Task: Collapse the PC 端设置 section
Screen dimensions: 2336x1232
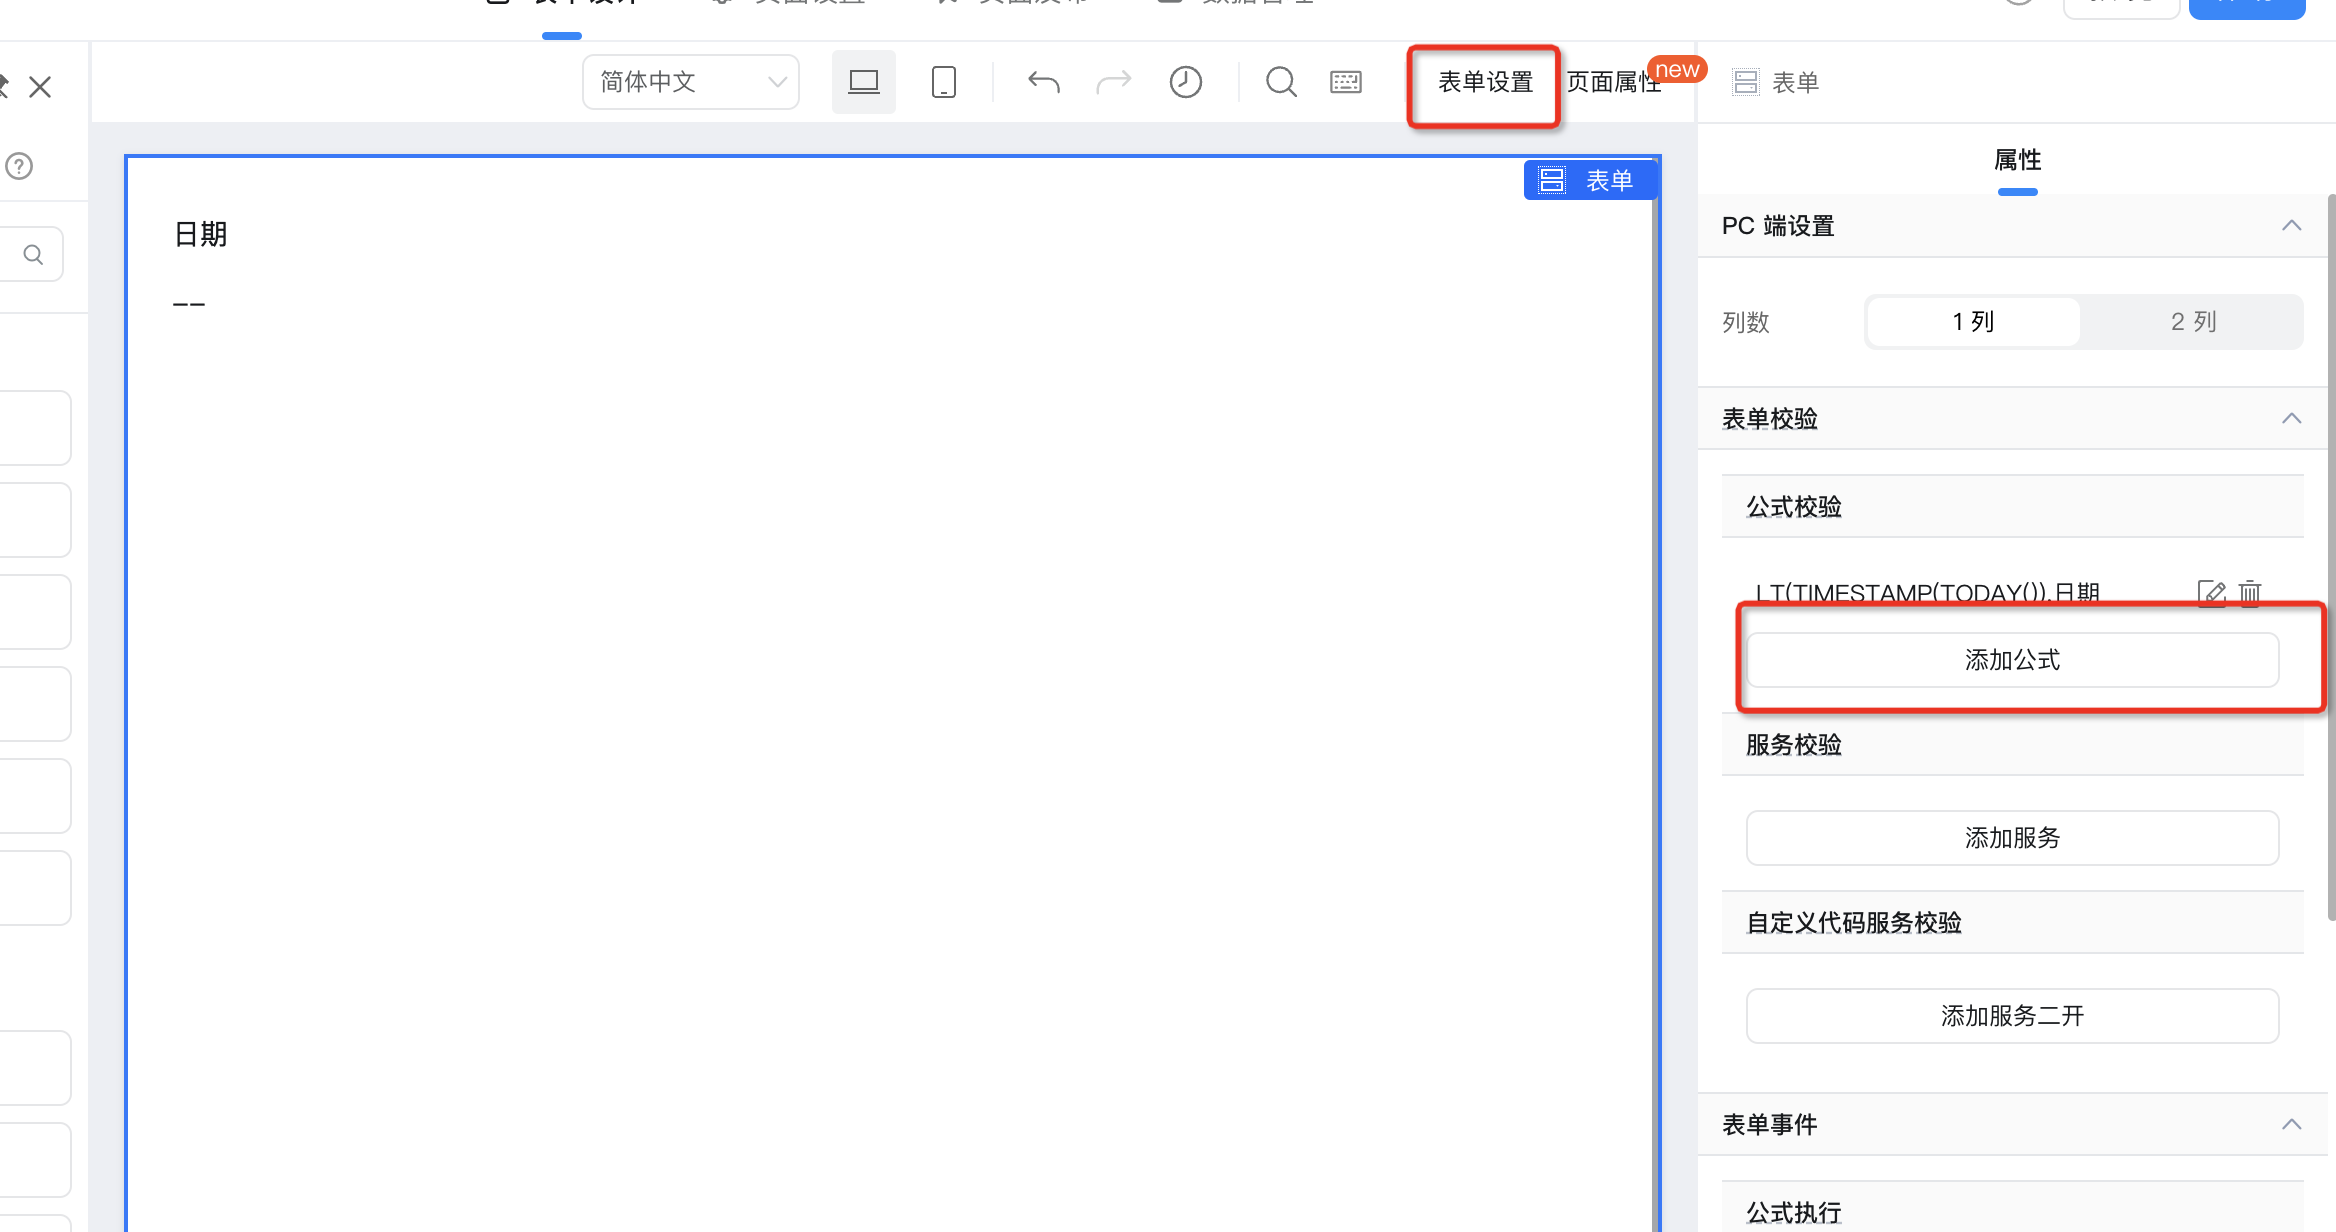Action: (x=2291, y=226)
